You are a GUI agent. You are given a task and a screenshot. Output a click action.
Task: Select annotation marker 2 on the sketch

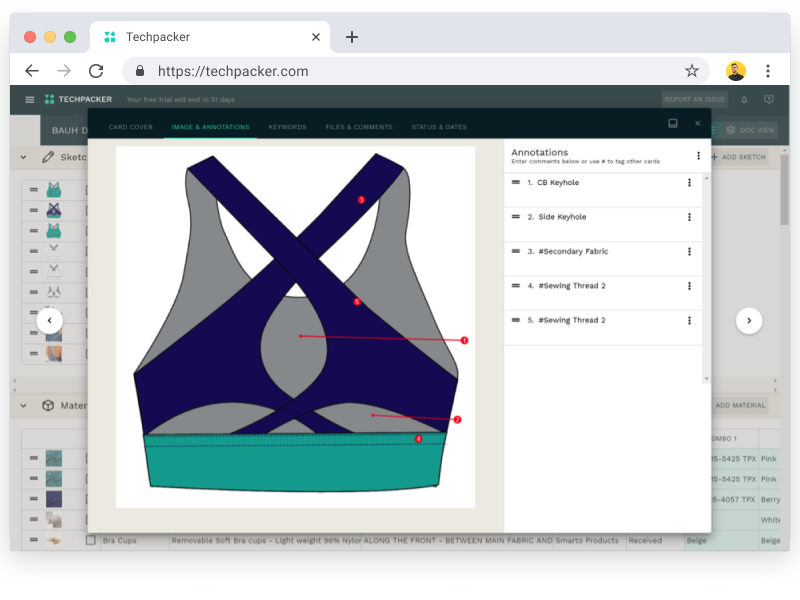tap(457, 419)
